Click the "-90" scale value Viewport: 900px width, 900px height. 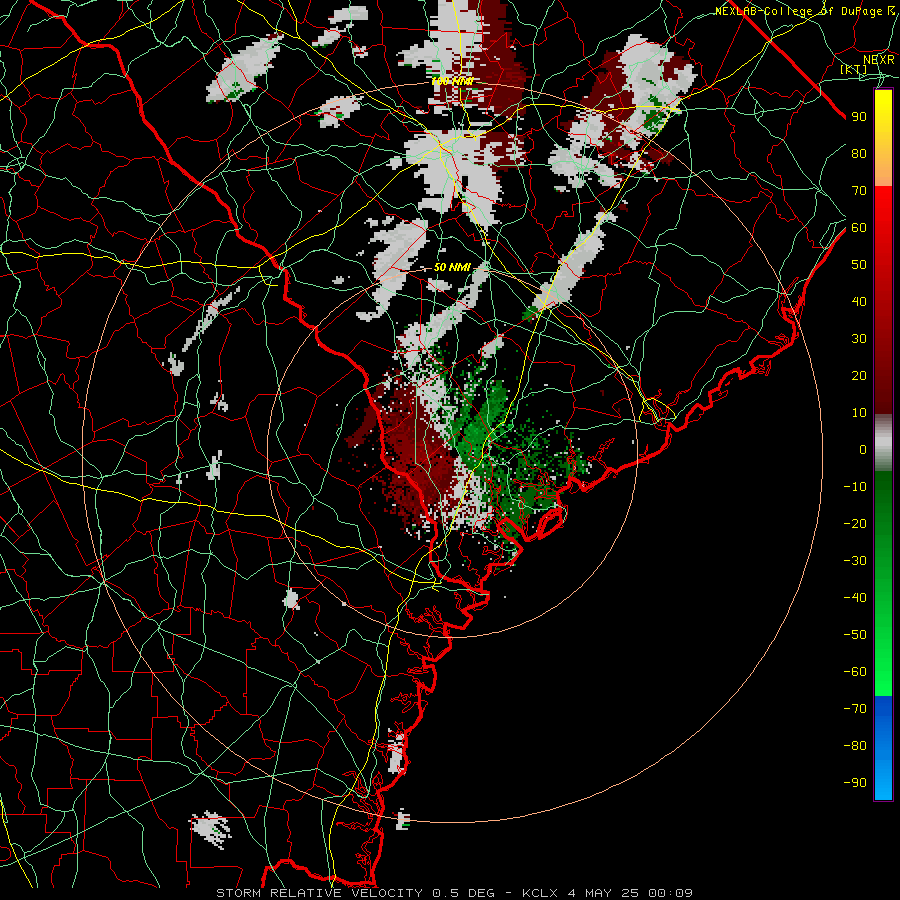coord(855,783)
